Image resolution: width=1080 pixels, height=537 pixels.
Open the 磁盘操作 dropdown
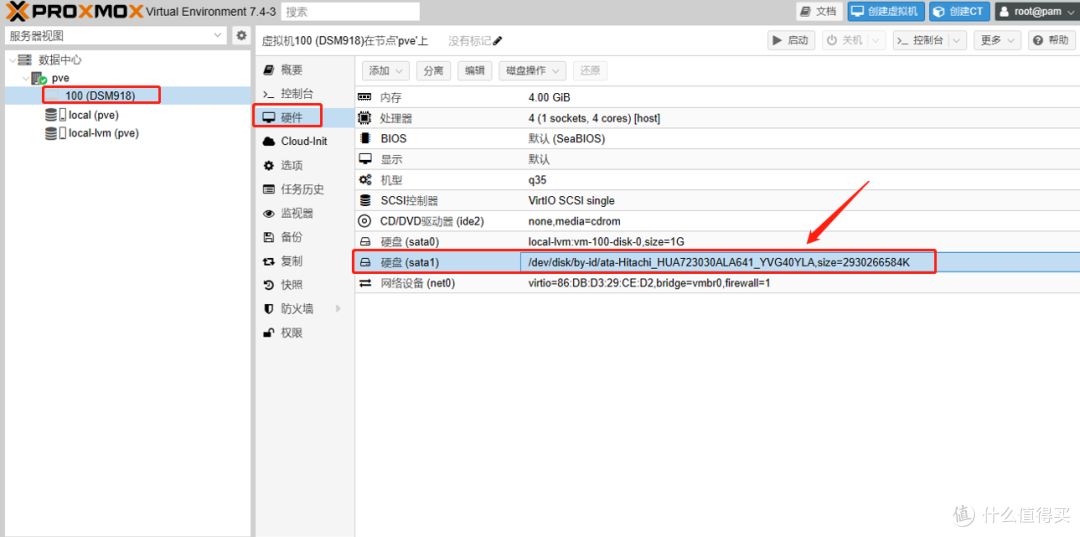tap(532, 70)
